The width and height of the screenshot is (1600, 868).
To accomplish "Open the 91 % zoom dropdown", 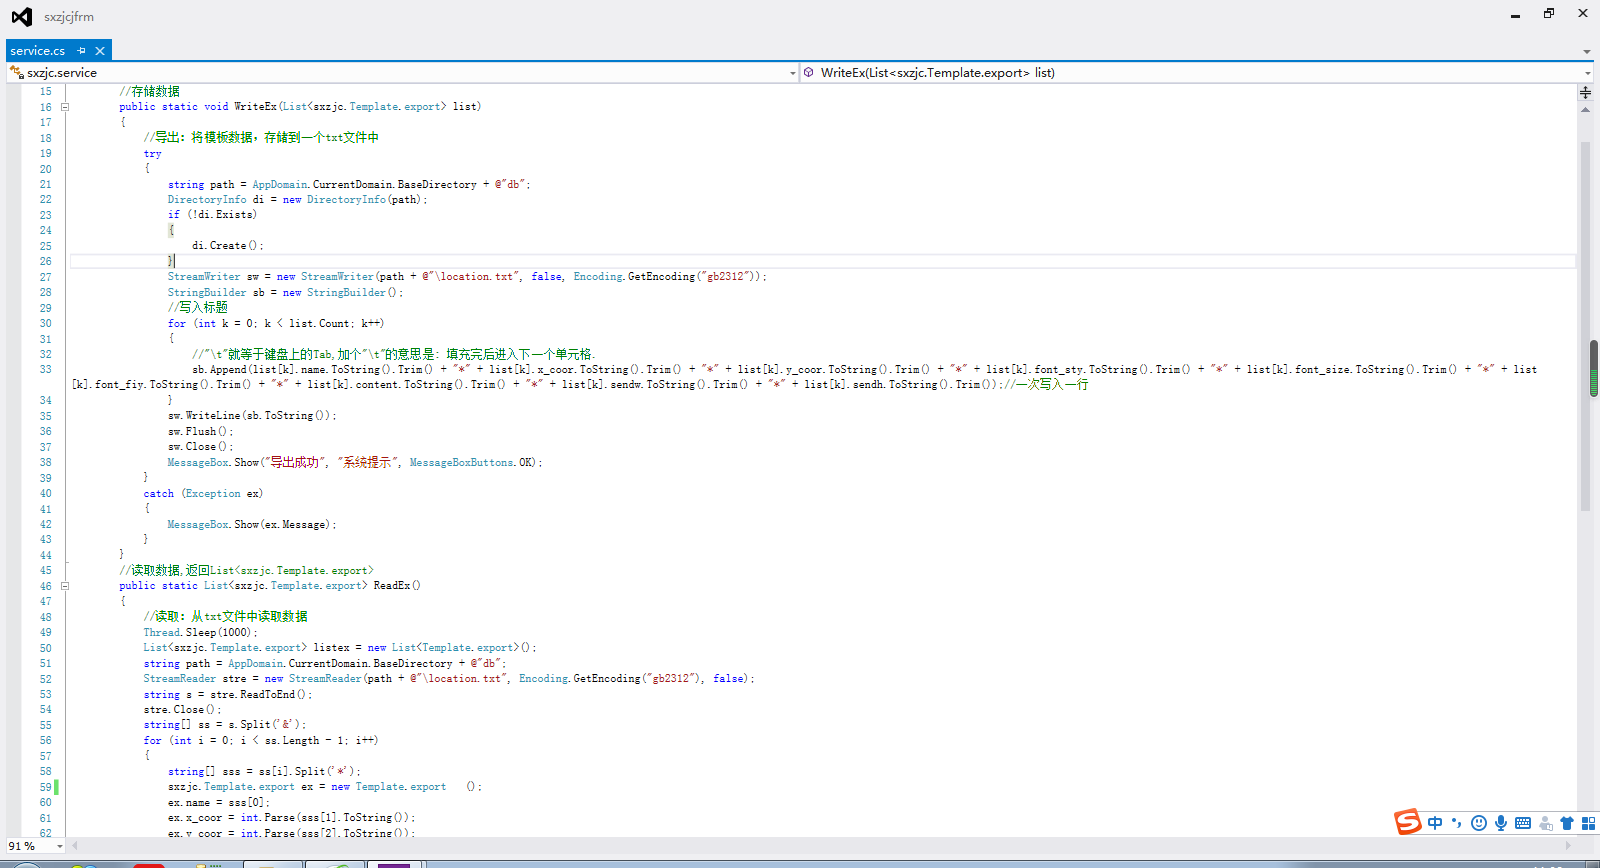I will (60, 846).
